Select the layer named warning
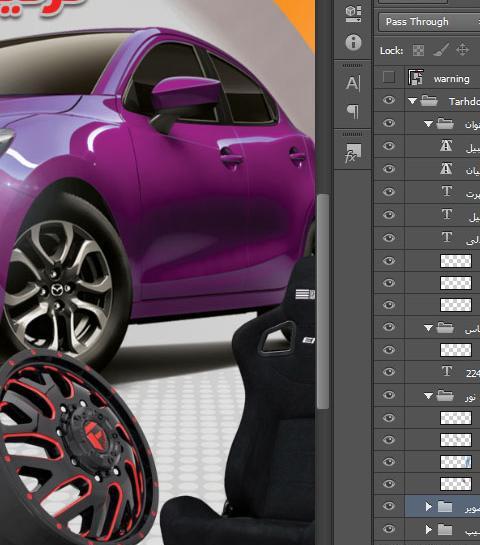This screenshot has width=480, height=545. pos(451,79)
